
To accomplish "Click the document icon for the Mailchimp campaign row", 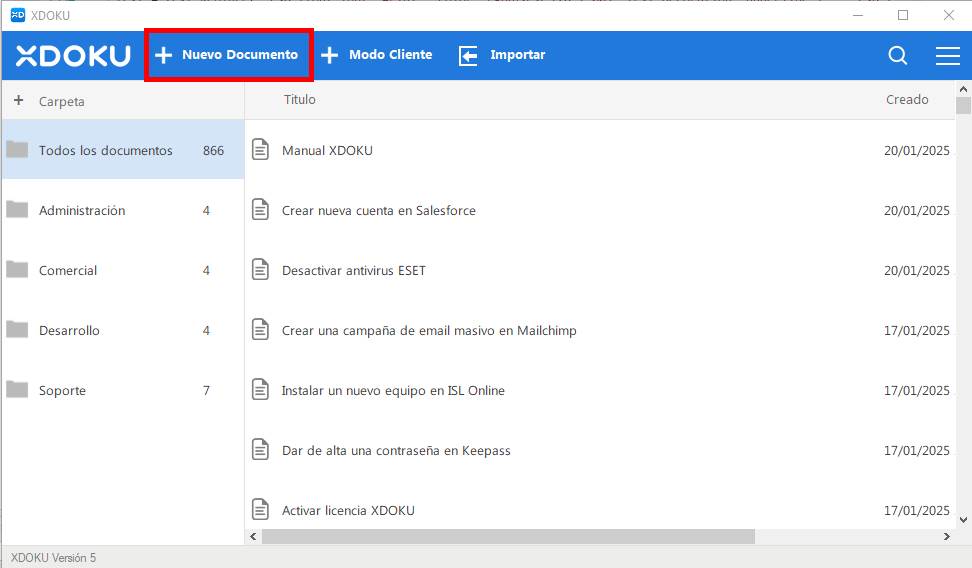I will 260,329.
